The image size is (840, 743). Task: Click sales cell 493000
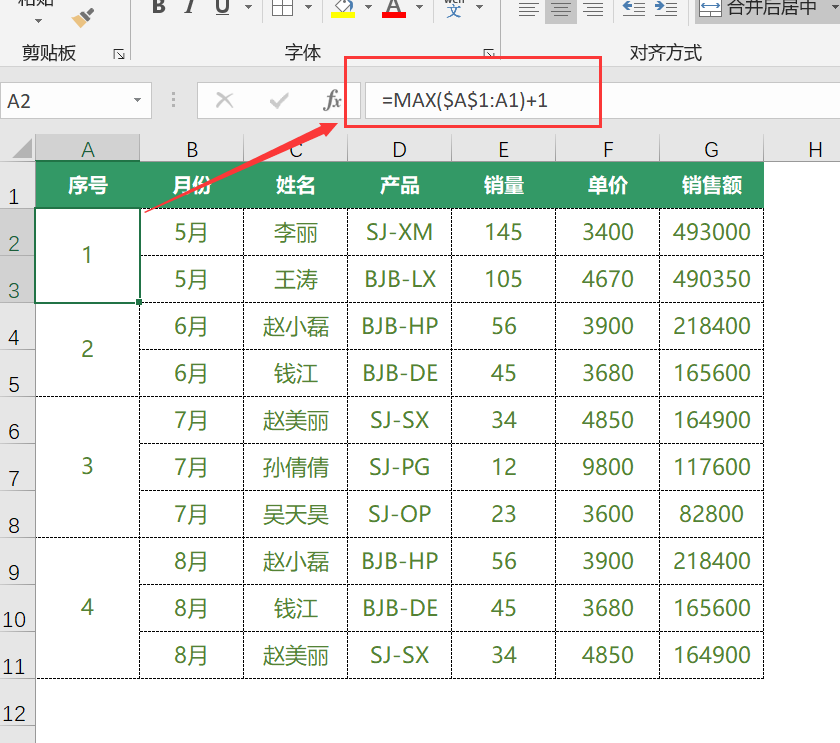711,232
